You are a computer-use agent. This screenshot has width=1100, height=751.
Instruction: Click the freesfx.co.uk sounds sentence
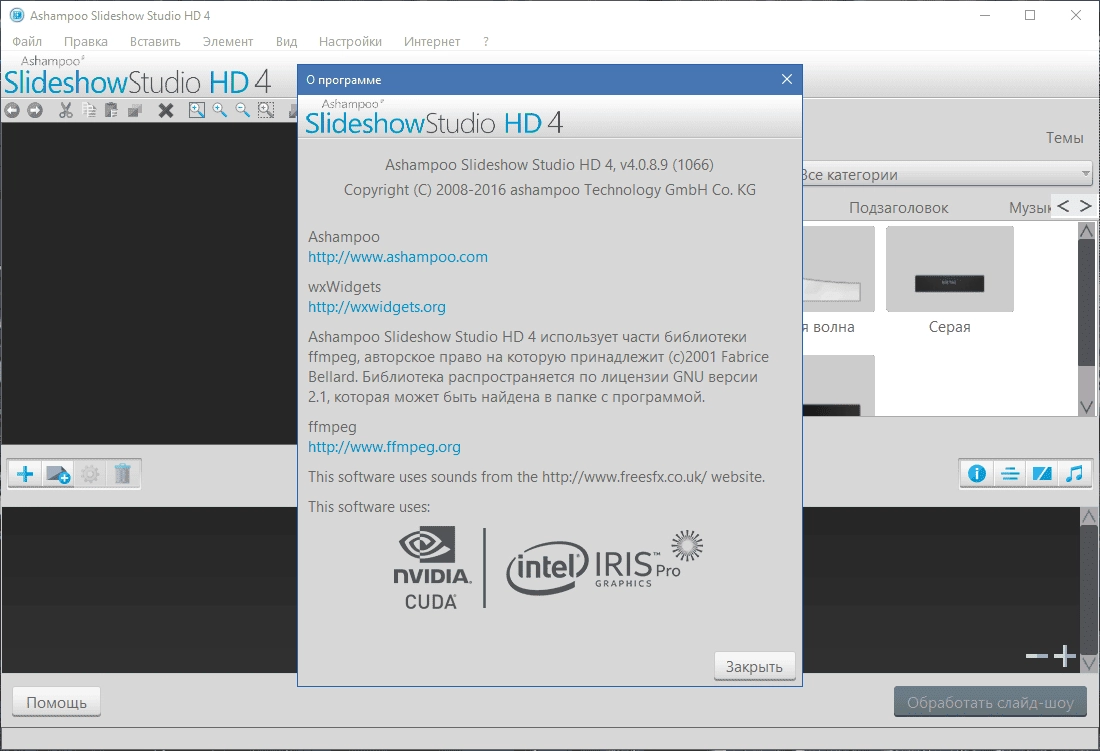point(537,477)
